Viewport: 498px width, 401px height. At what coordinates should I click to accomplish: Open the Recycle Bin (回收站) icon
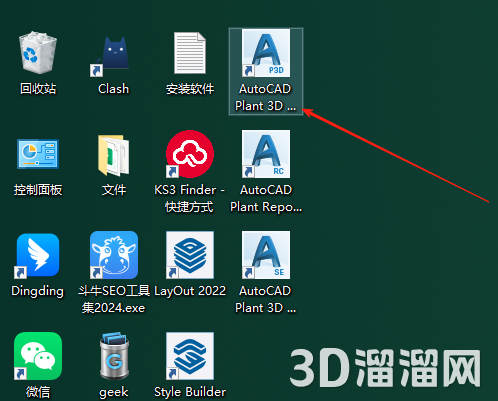coord(38,53)
